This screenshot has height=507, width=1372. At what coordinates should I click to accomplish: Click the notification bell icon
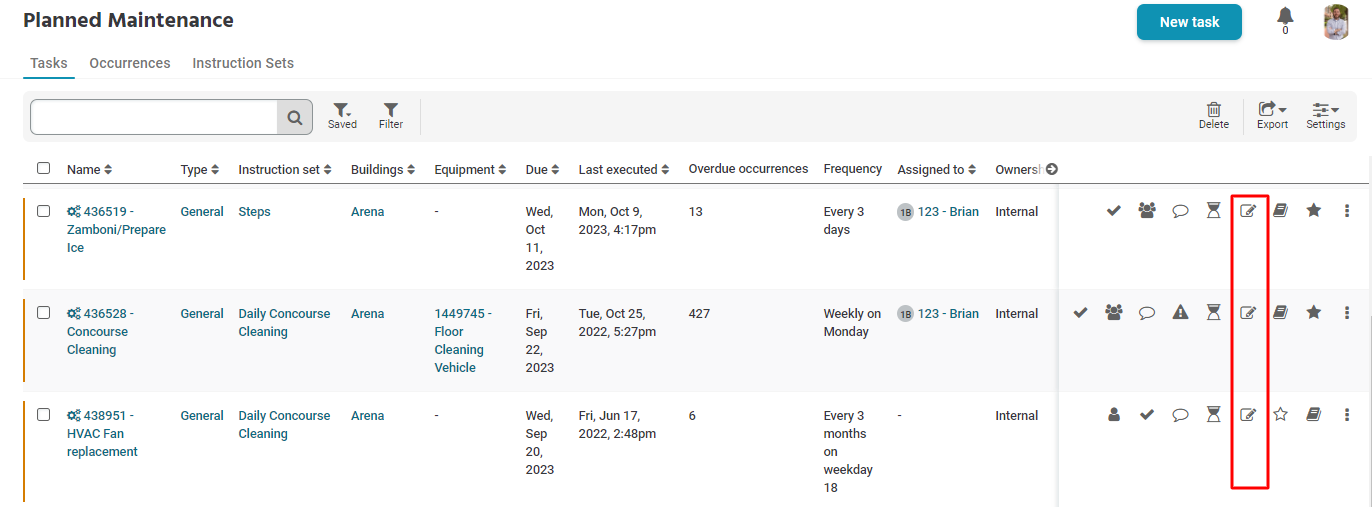(x=1285, y=17)
